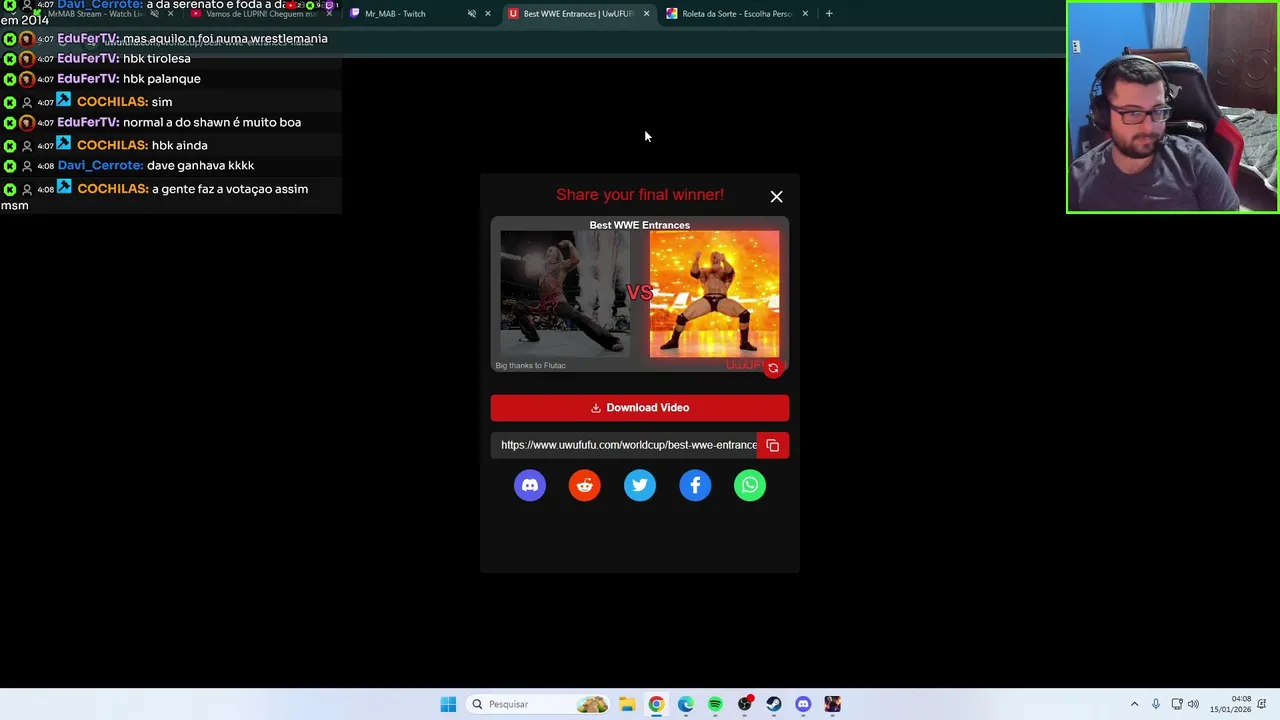Click the message 'normal a do shawn é muito boa'
1280x720 pixels.
pos(212,123)
